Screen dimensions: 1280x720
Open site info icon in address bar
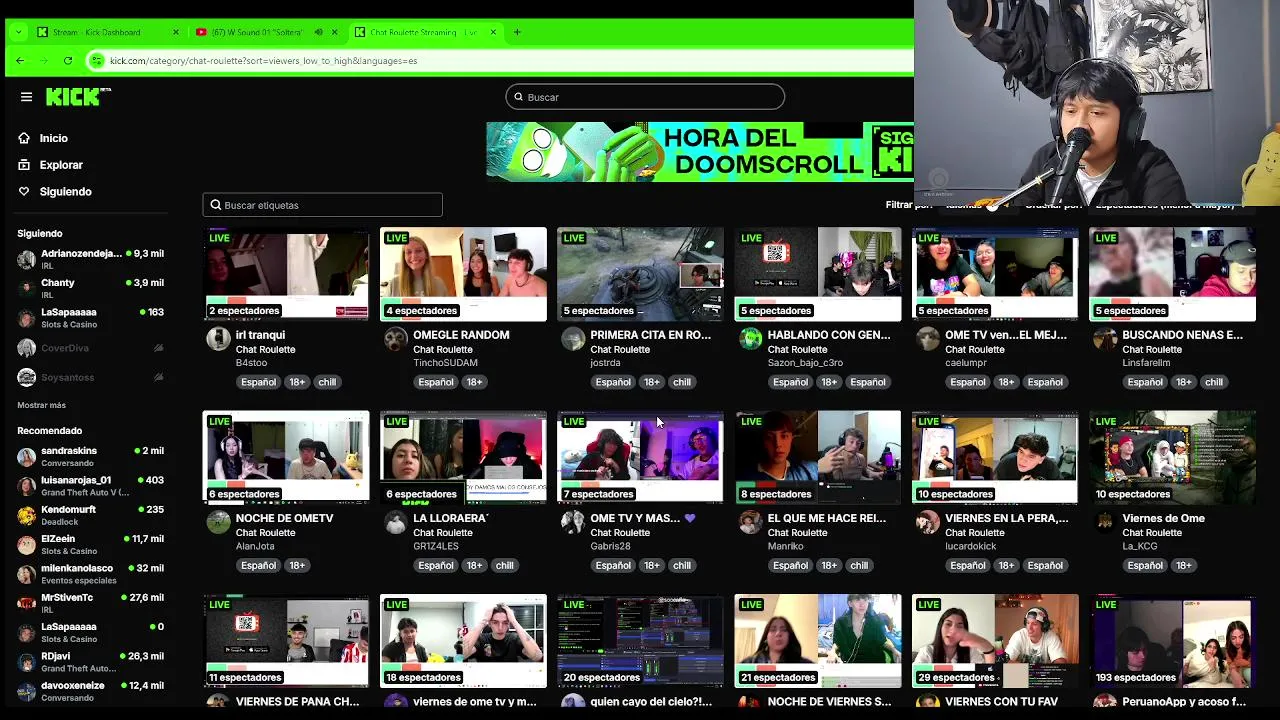(x=97, y=61)
